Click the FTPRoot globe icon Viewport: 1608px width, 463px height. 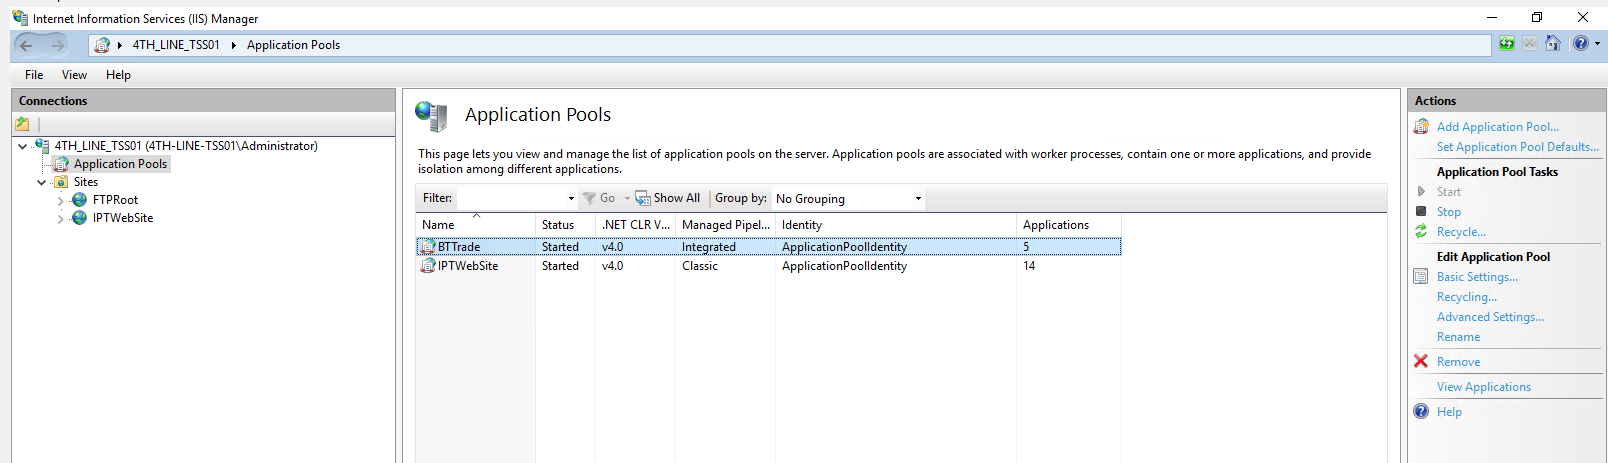tap(80, 200)
